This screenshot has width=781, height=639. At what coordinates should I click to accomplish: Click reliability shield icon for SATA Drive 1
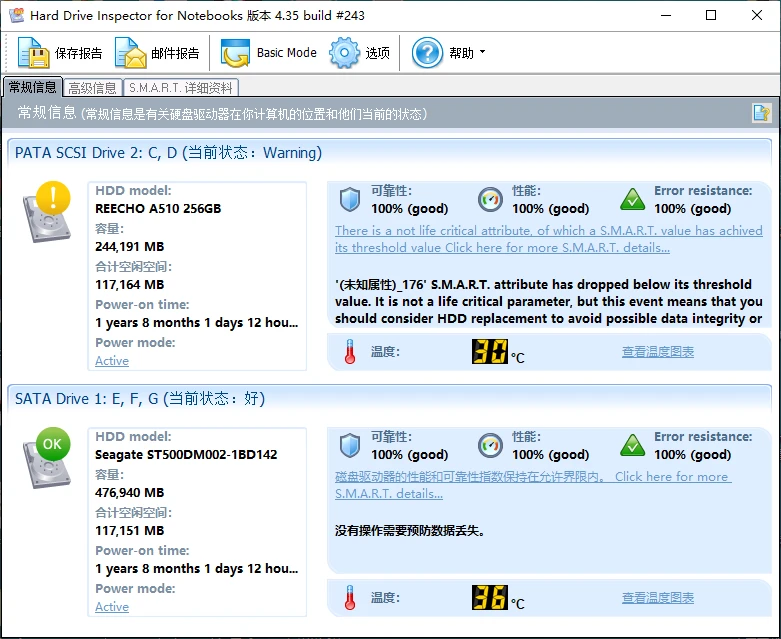click(x=350, y=445)
